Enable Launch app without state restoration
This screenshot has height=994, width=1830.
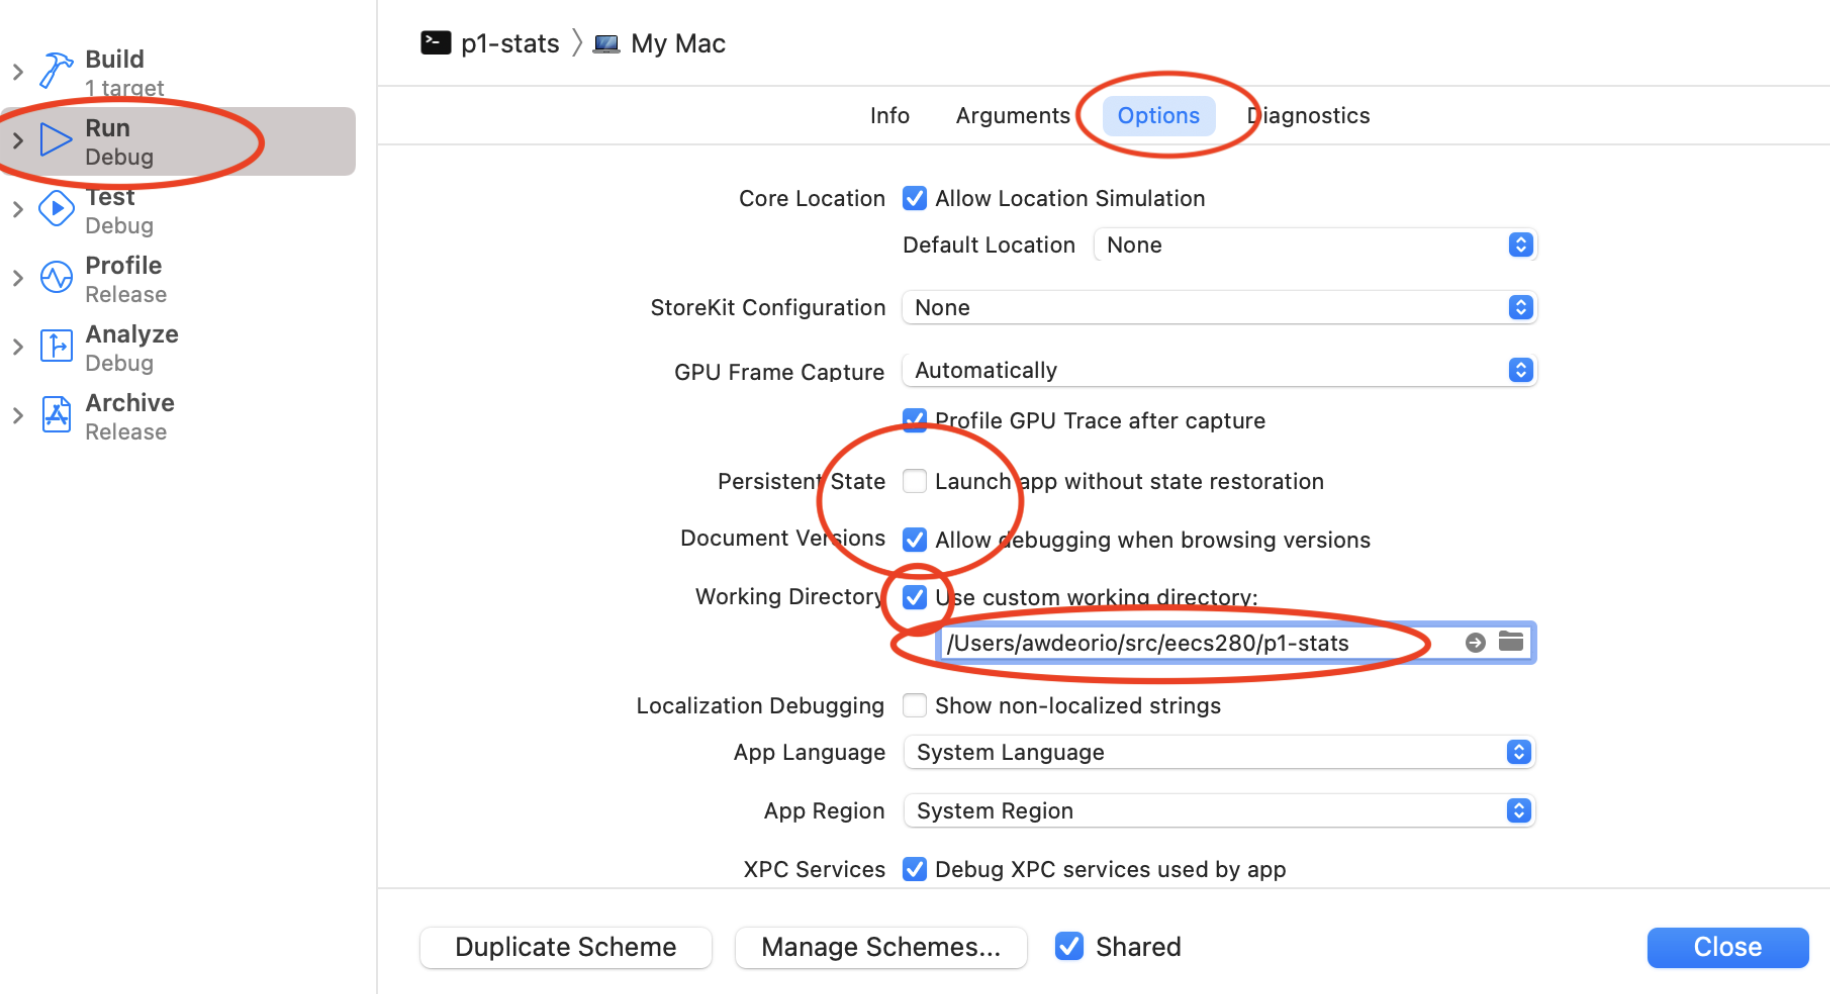tap(914, 481)
